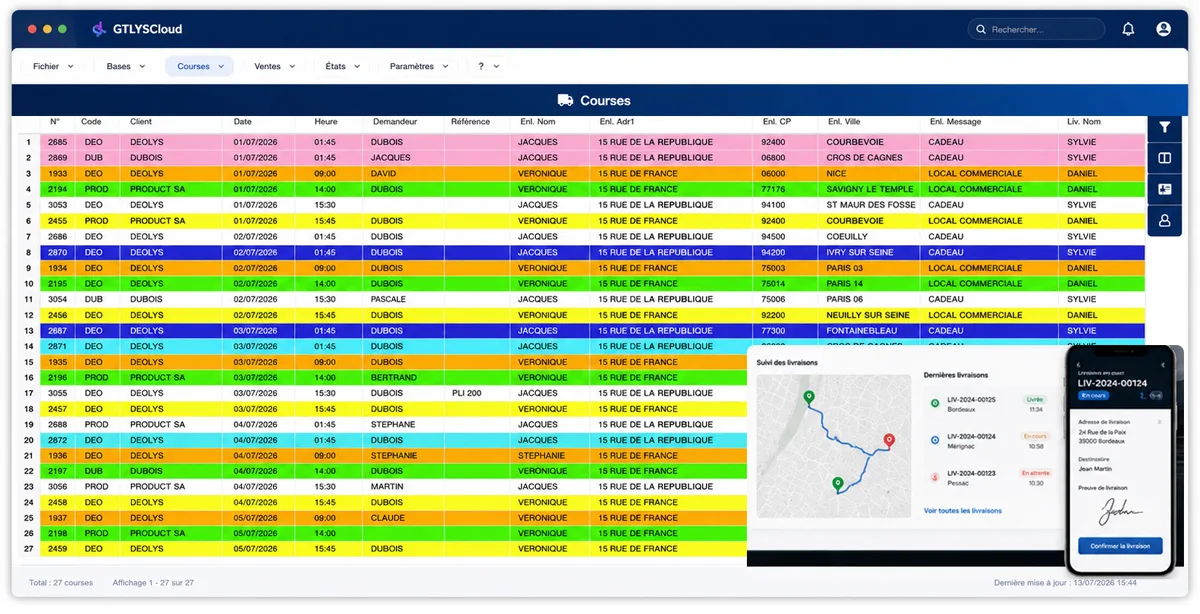Sort by the N° column header
The image size is (1200, 614).
tap(56, 122)
